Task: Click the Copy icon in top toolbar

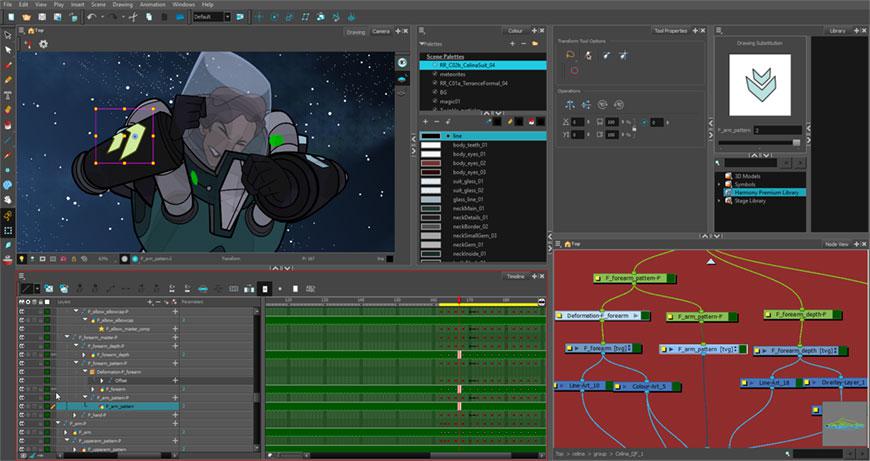Action: tap(149, 17)
